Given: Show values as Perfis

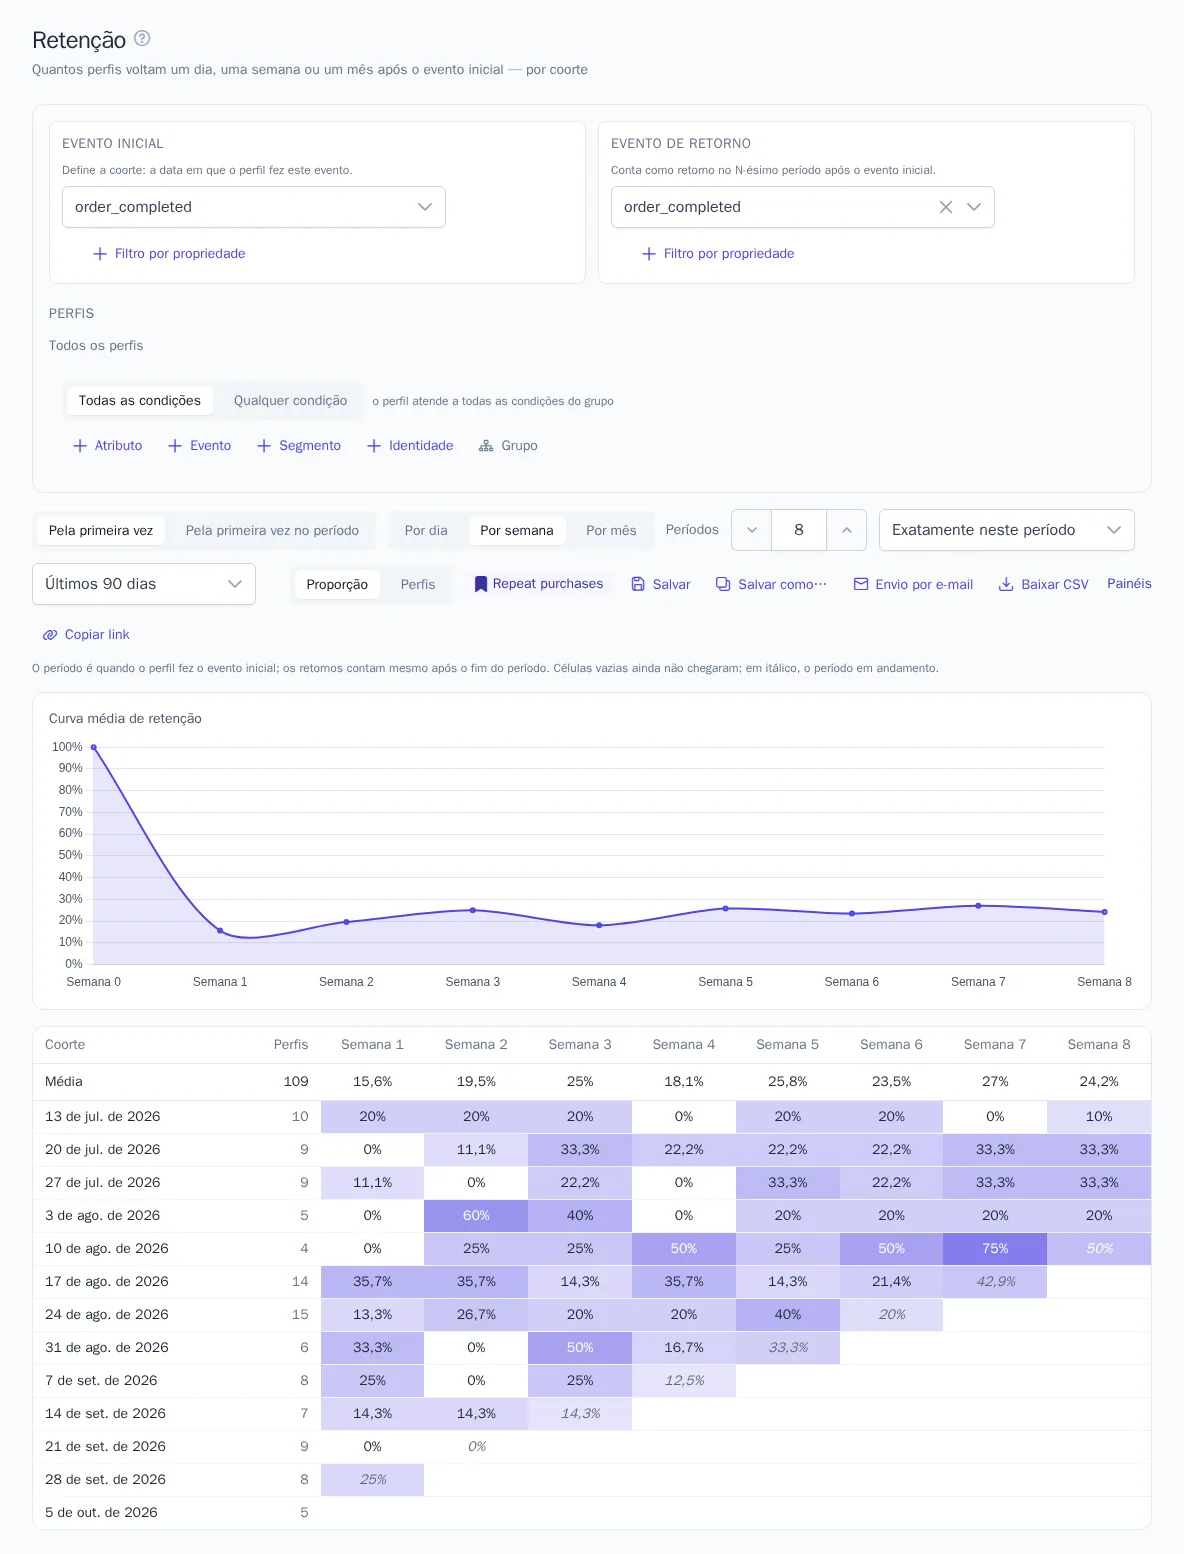Looking at the screenshot, I should tap(418, 584).
